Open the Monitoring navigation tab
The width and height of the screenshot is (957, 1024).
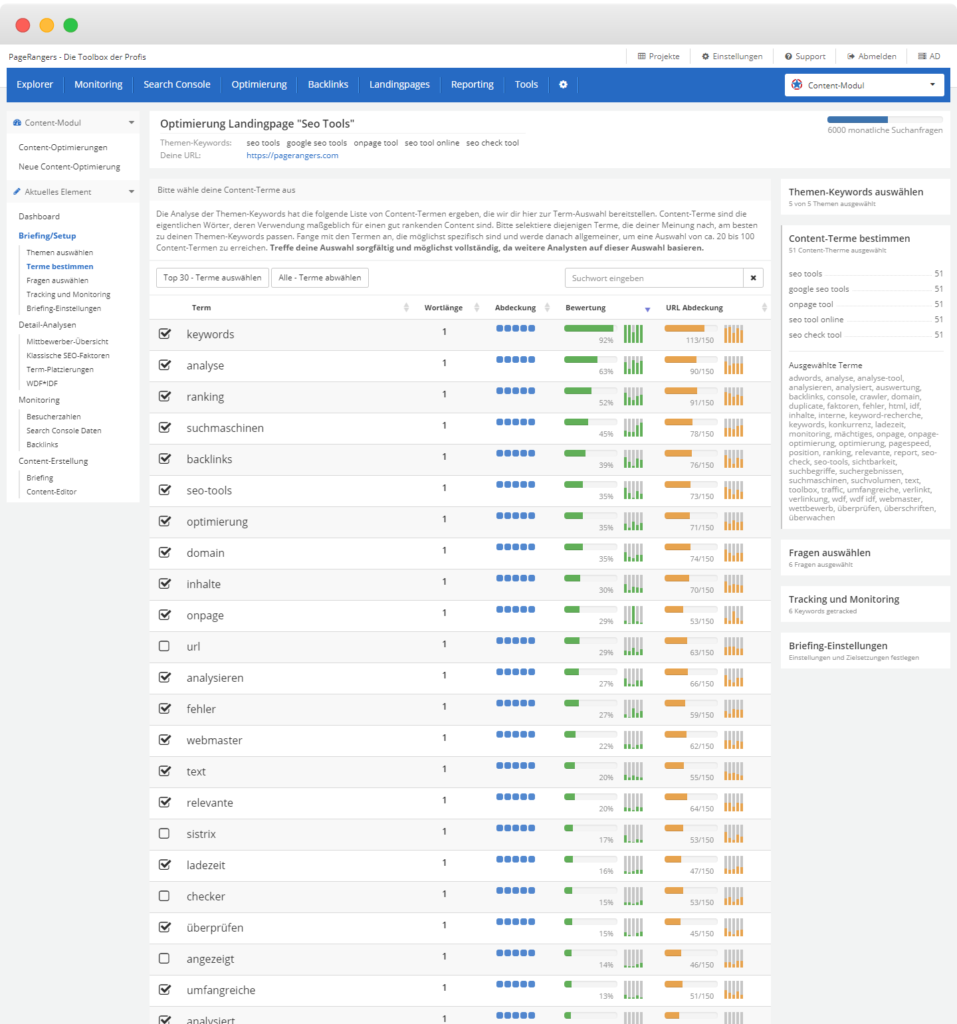(x=98, y=85)
